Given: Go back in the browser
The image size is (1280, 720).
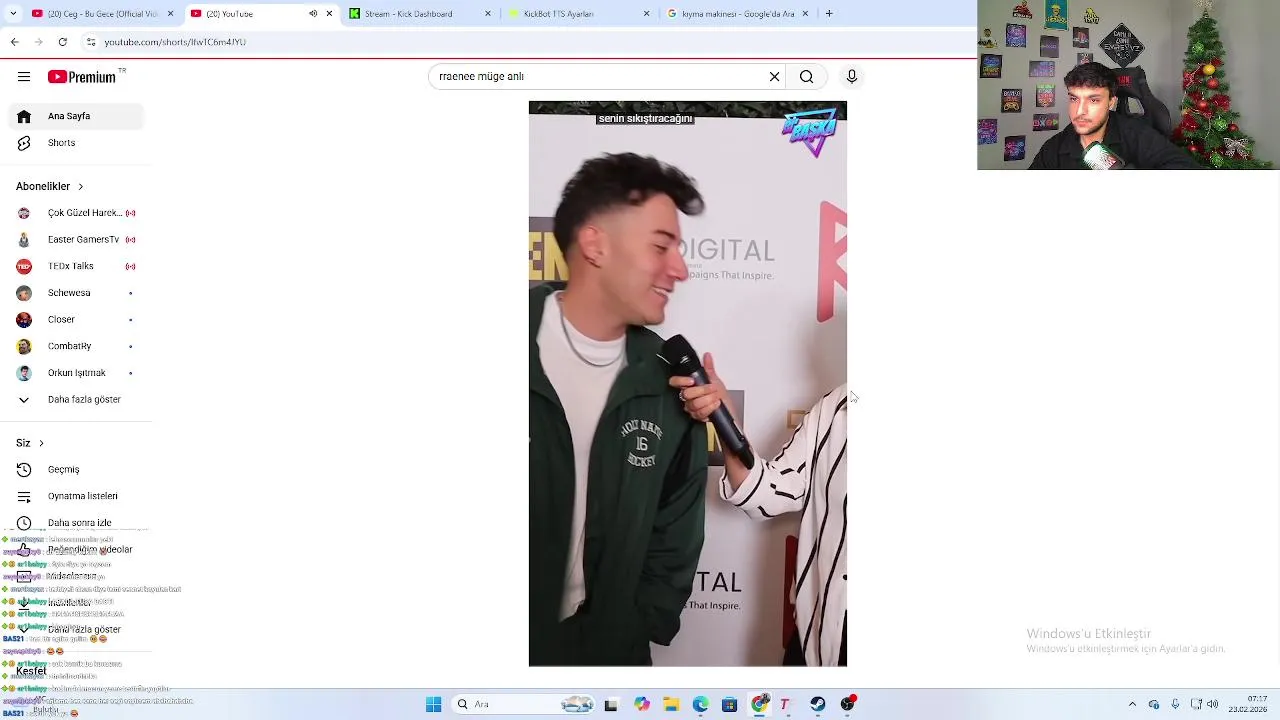Looking at the screenshot, I should click(14, 42).
